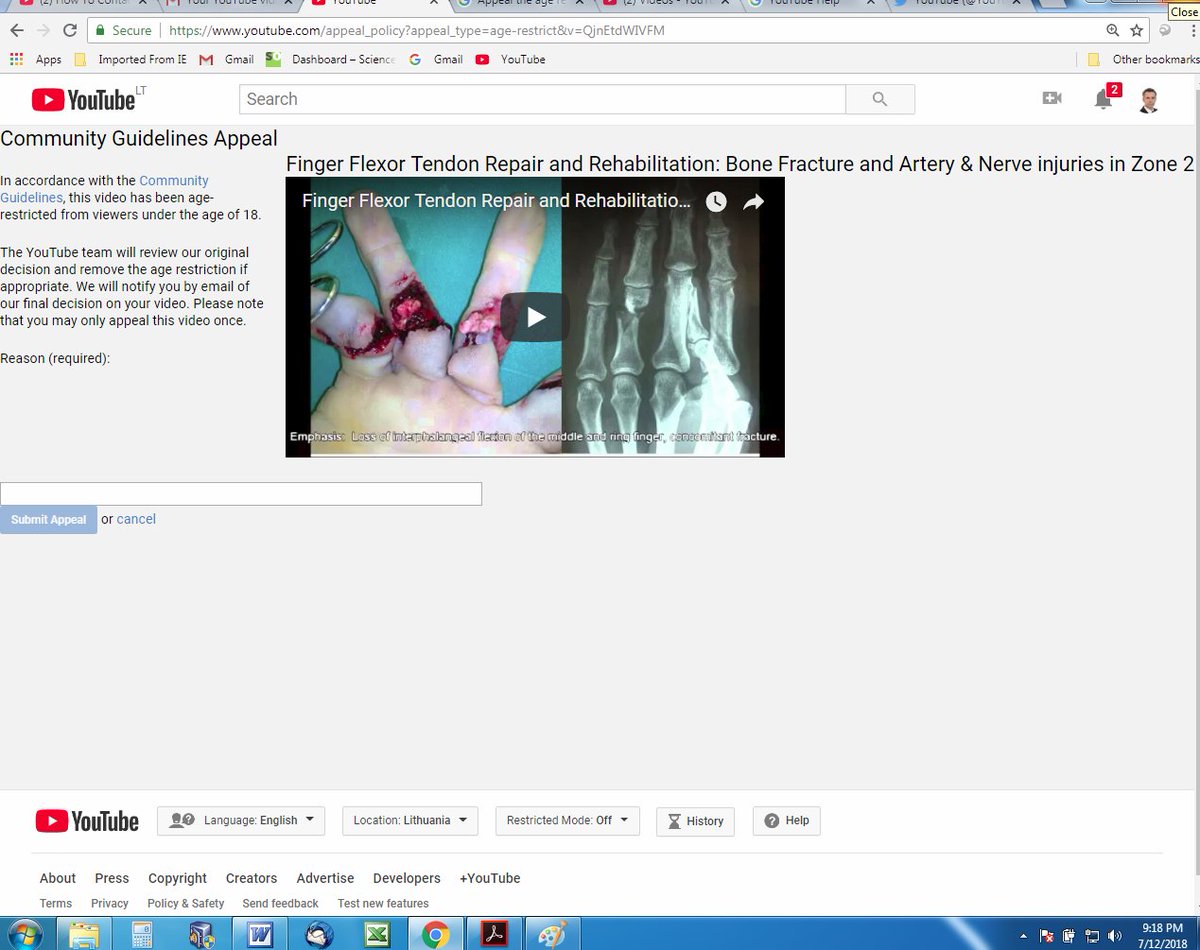Viewport: 1200px width, 950px height.
Task: Click the video title overlay in player
Action: point(496,201)
